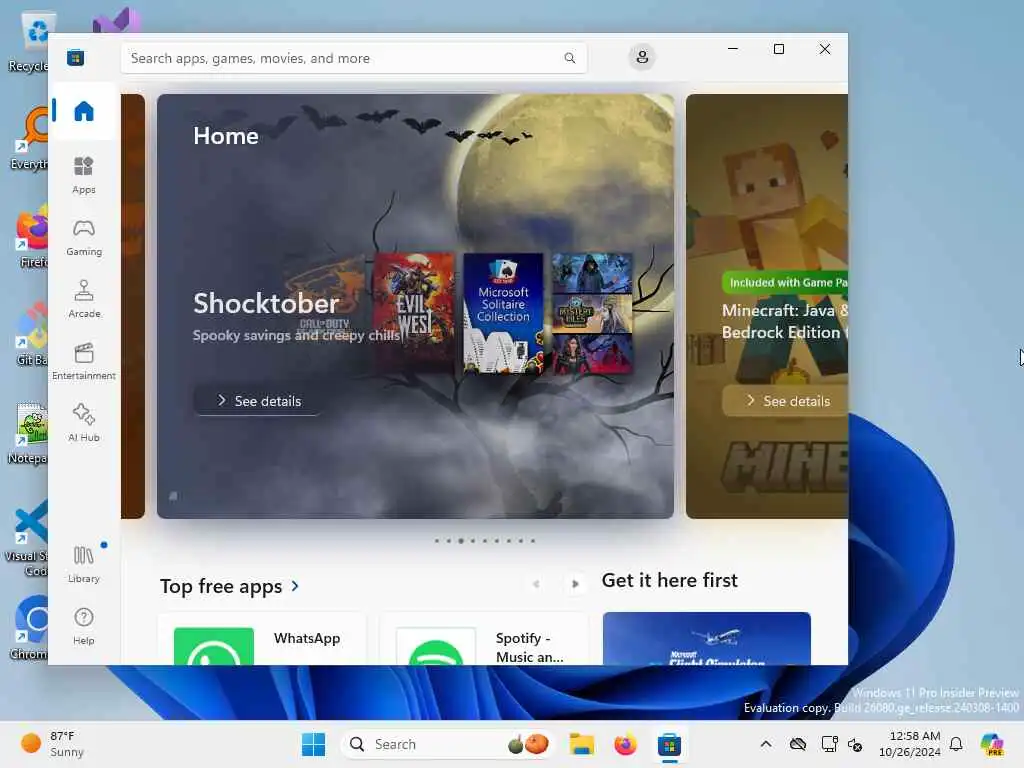This screenshot has width=1024, height=768.
Task: Open File Explorer from the taskbar
Action: 581,744
